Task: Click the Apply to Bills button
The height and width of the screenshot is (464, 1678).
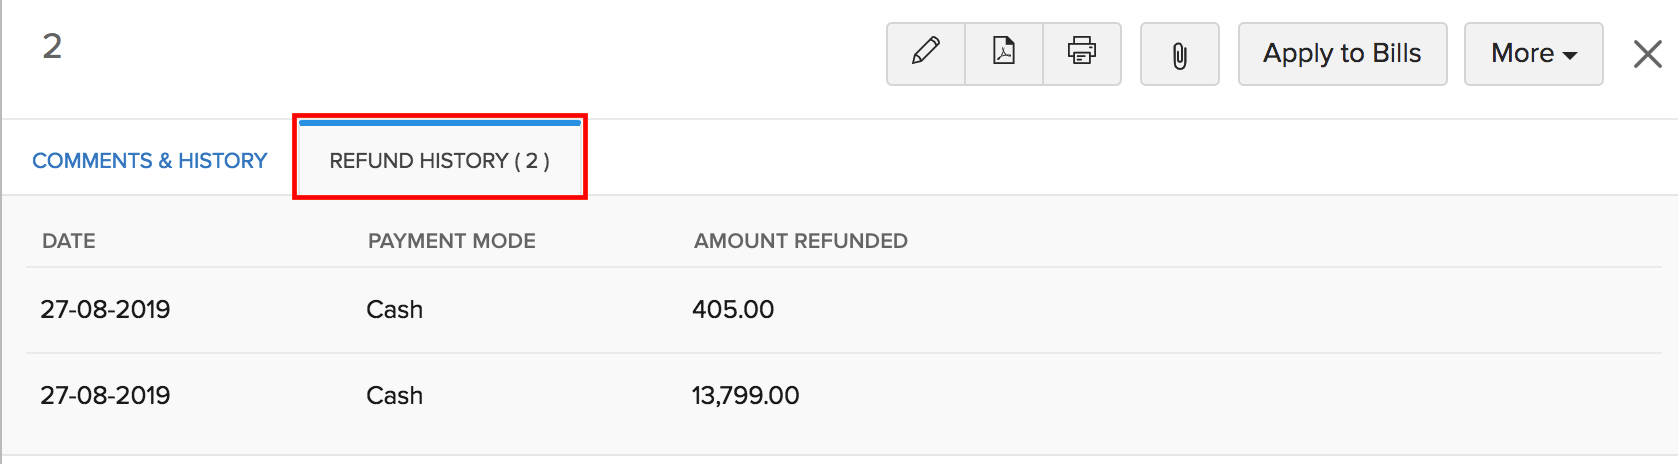Action: 1342,54
